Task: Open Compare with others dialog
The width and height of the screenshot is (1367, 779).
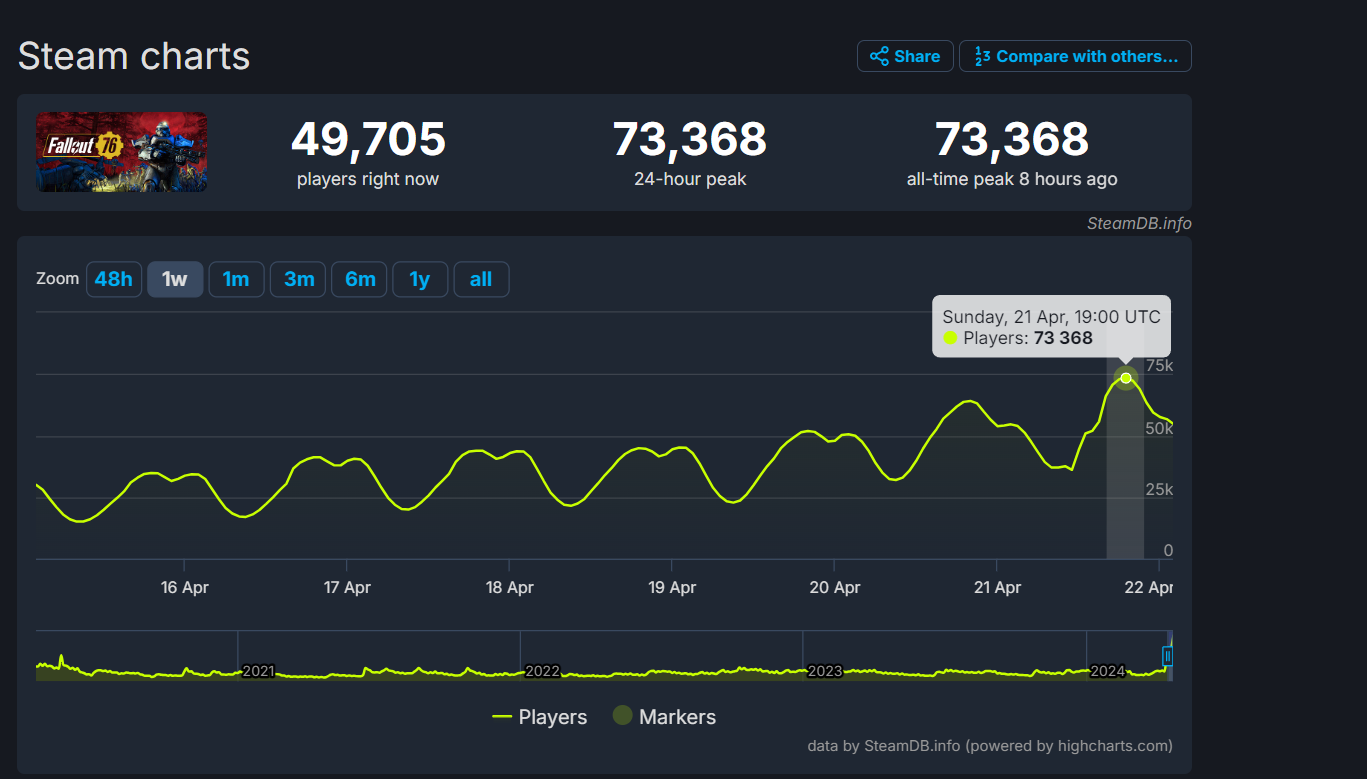Action: click(x=1075, y=56)
